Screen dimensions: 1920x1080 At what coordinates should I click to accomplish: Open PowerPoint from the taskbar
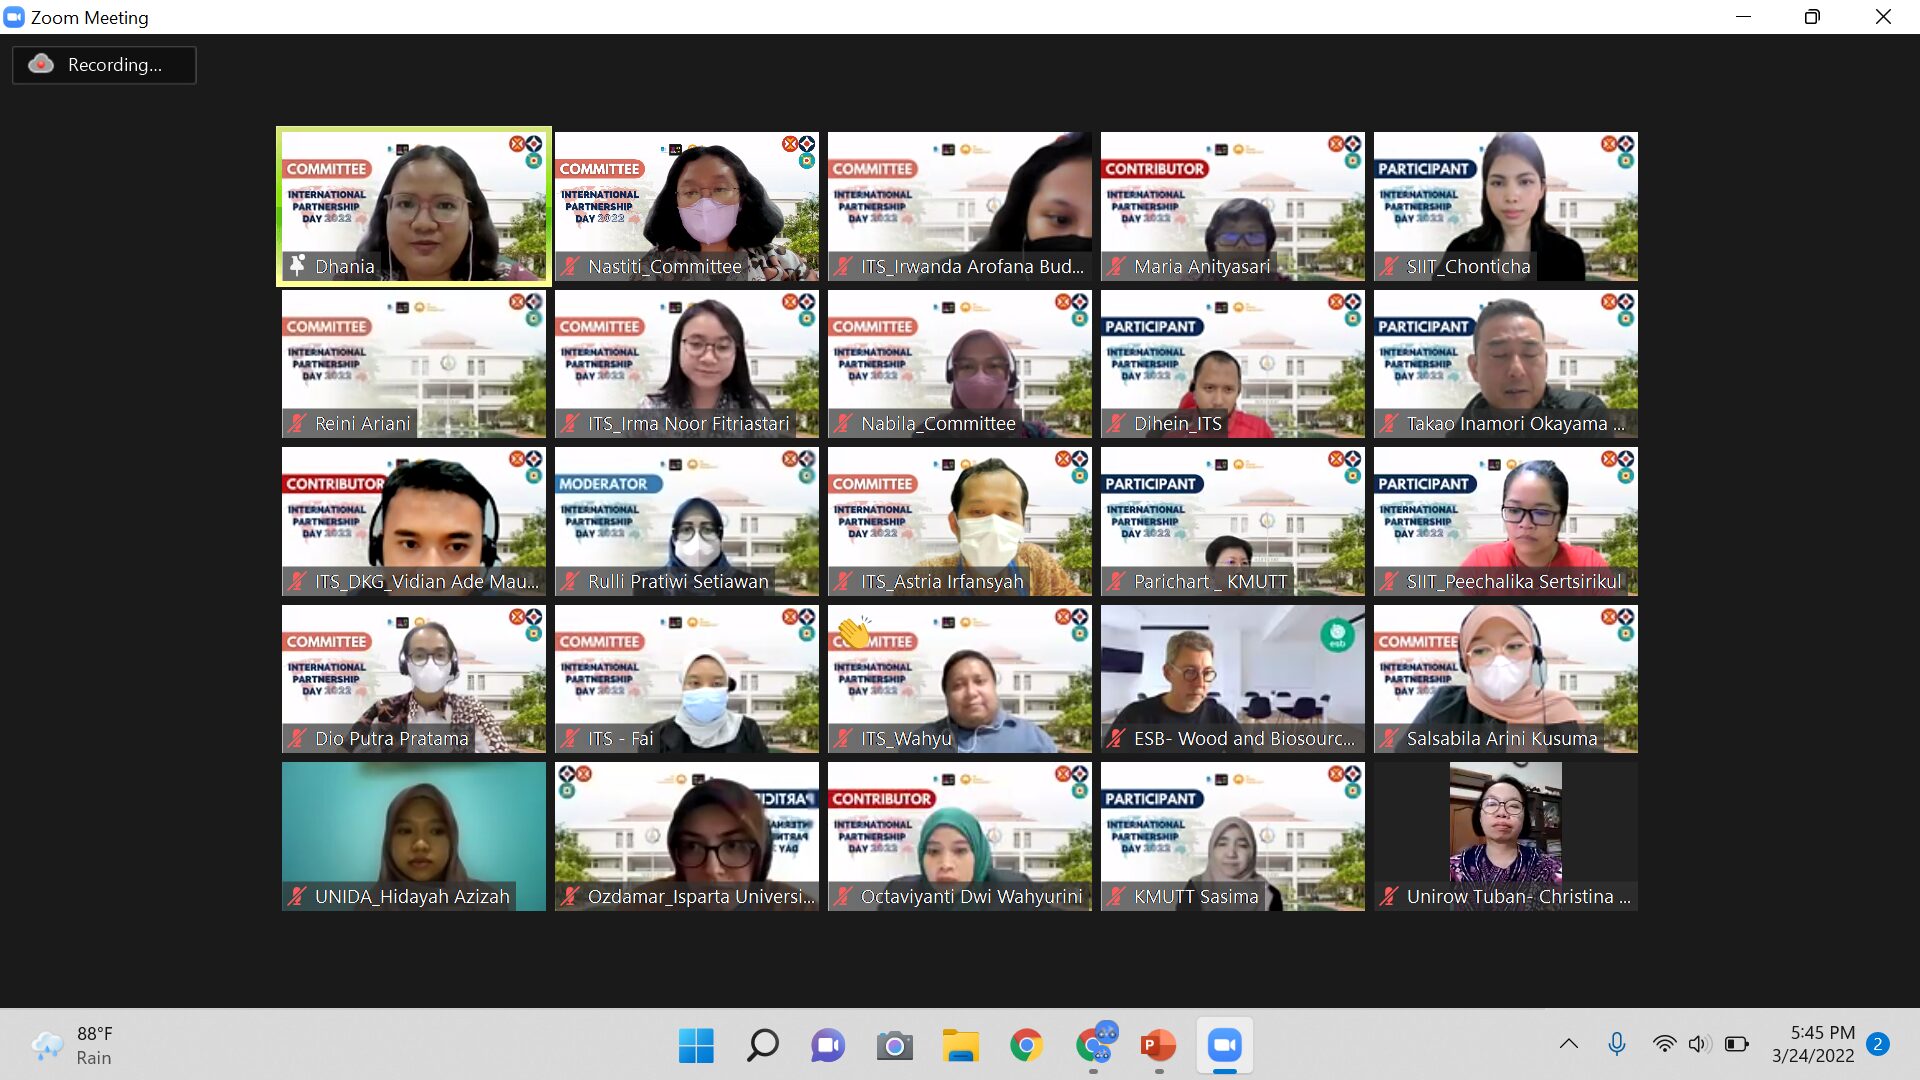(1158, 1046)
